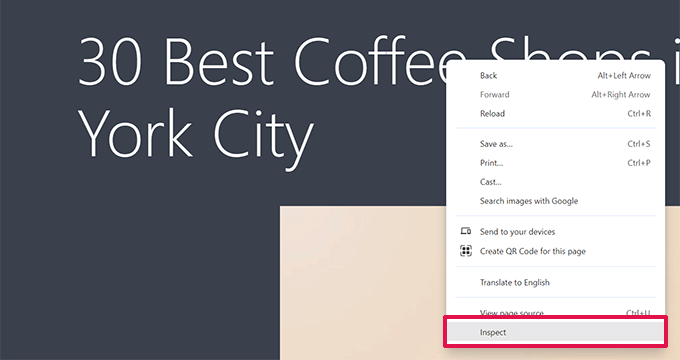Click the Send to your devices icon
Viewport: 680px width, 360px height.
pyautogui.click(x=465, y=231)
